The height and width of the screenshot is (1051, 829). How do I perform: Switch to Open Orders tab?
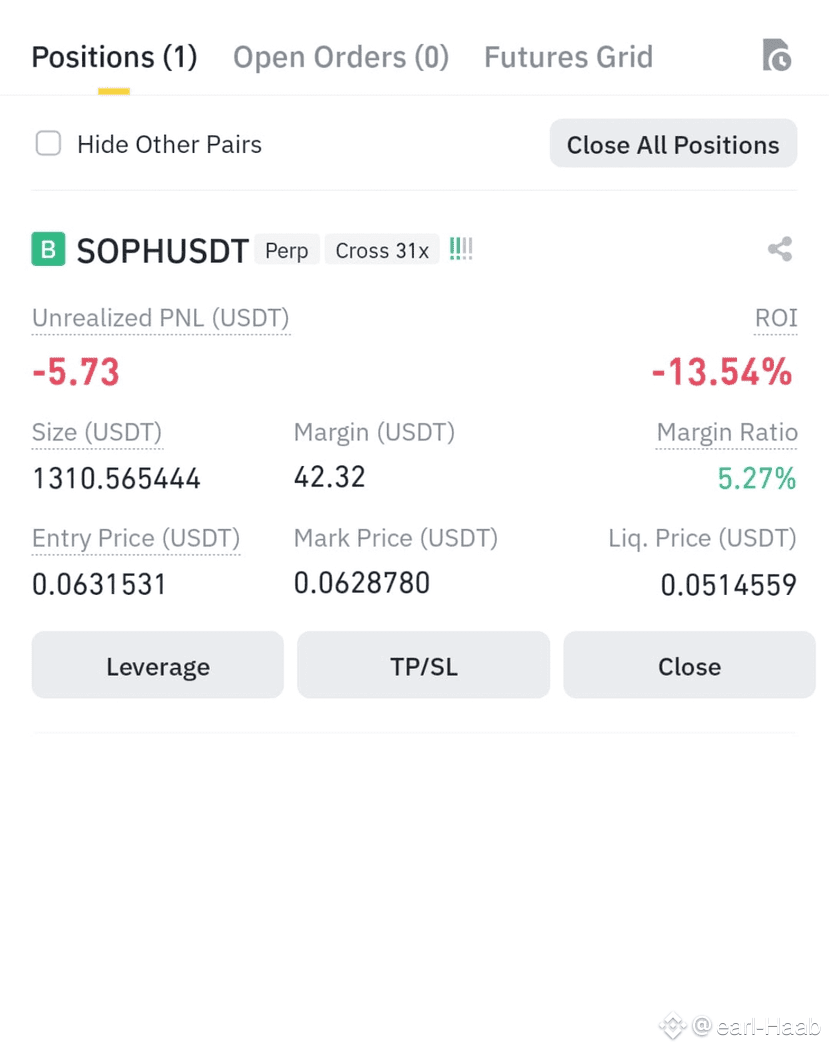pyautogui.click(x=340, y=57)
